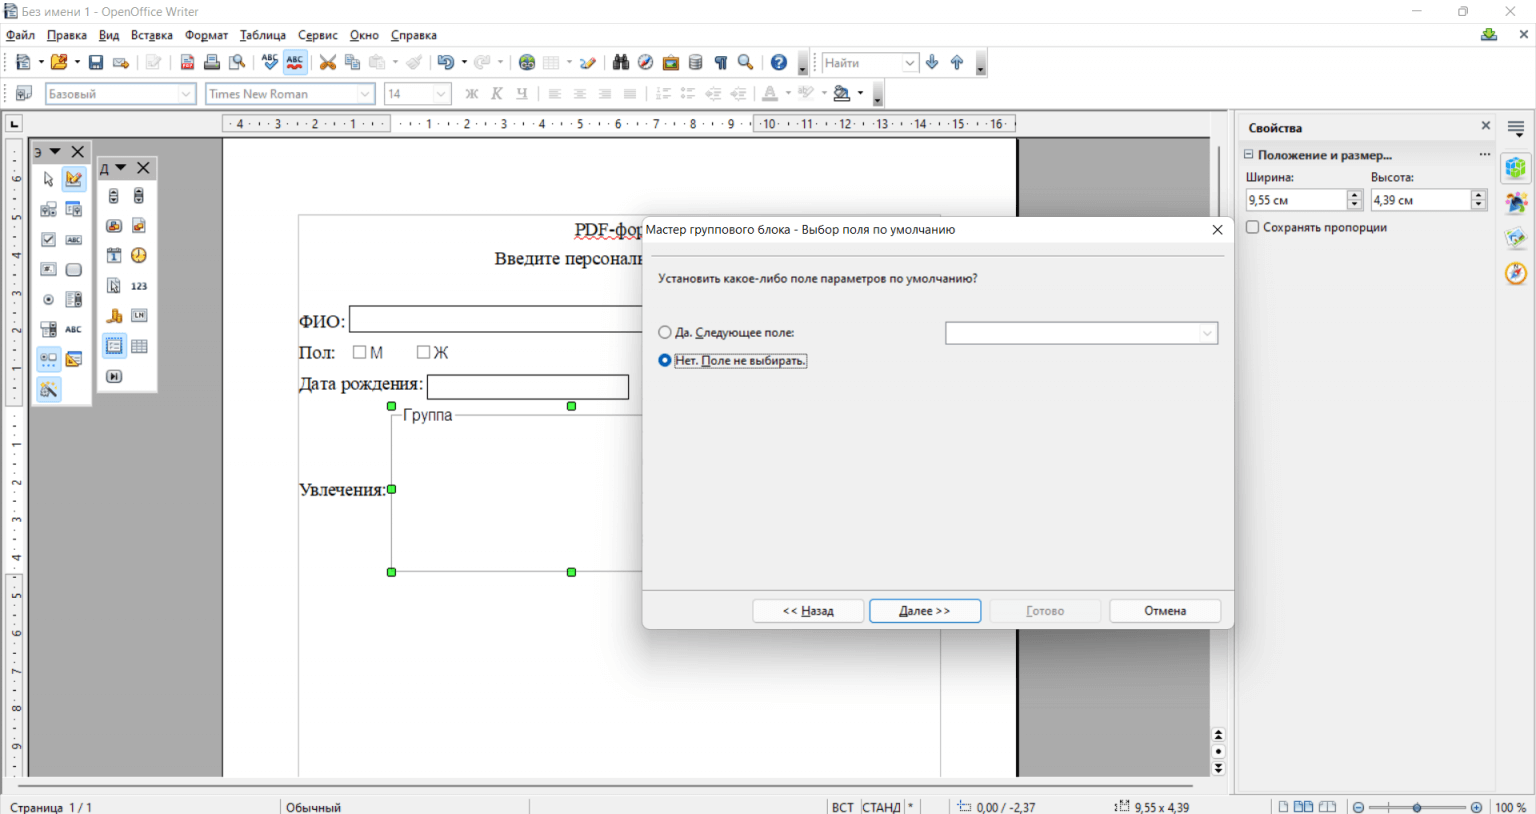Toggle italic 'К' formatting button
The height and width of the screenshot is (814, 1536).
(497, 93)
